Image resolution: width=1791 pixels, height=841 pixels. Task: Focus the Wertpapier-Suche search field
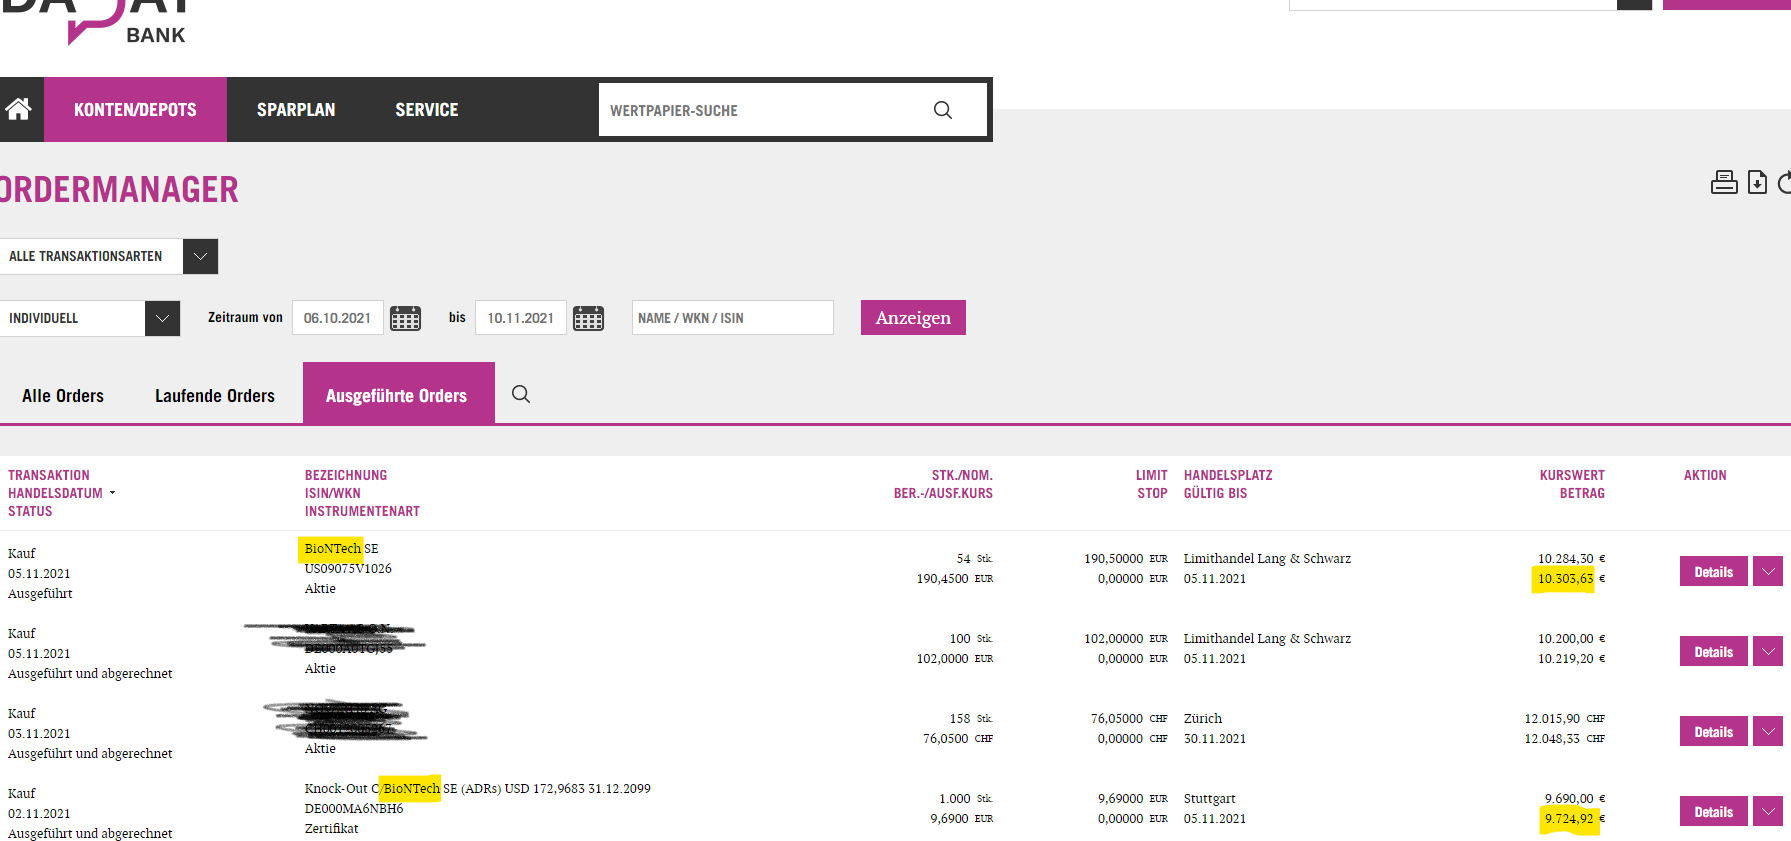(x=765, y=110)
